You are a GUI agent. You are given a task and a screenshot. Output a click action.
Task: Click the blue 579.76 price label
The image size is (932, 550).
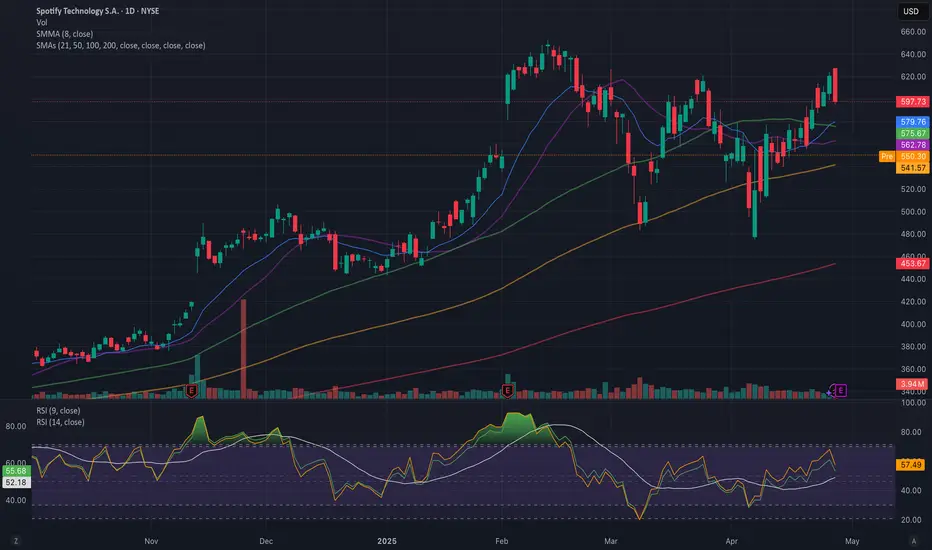click(912, 122)
